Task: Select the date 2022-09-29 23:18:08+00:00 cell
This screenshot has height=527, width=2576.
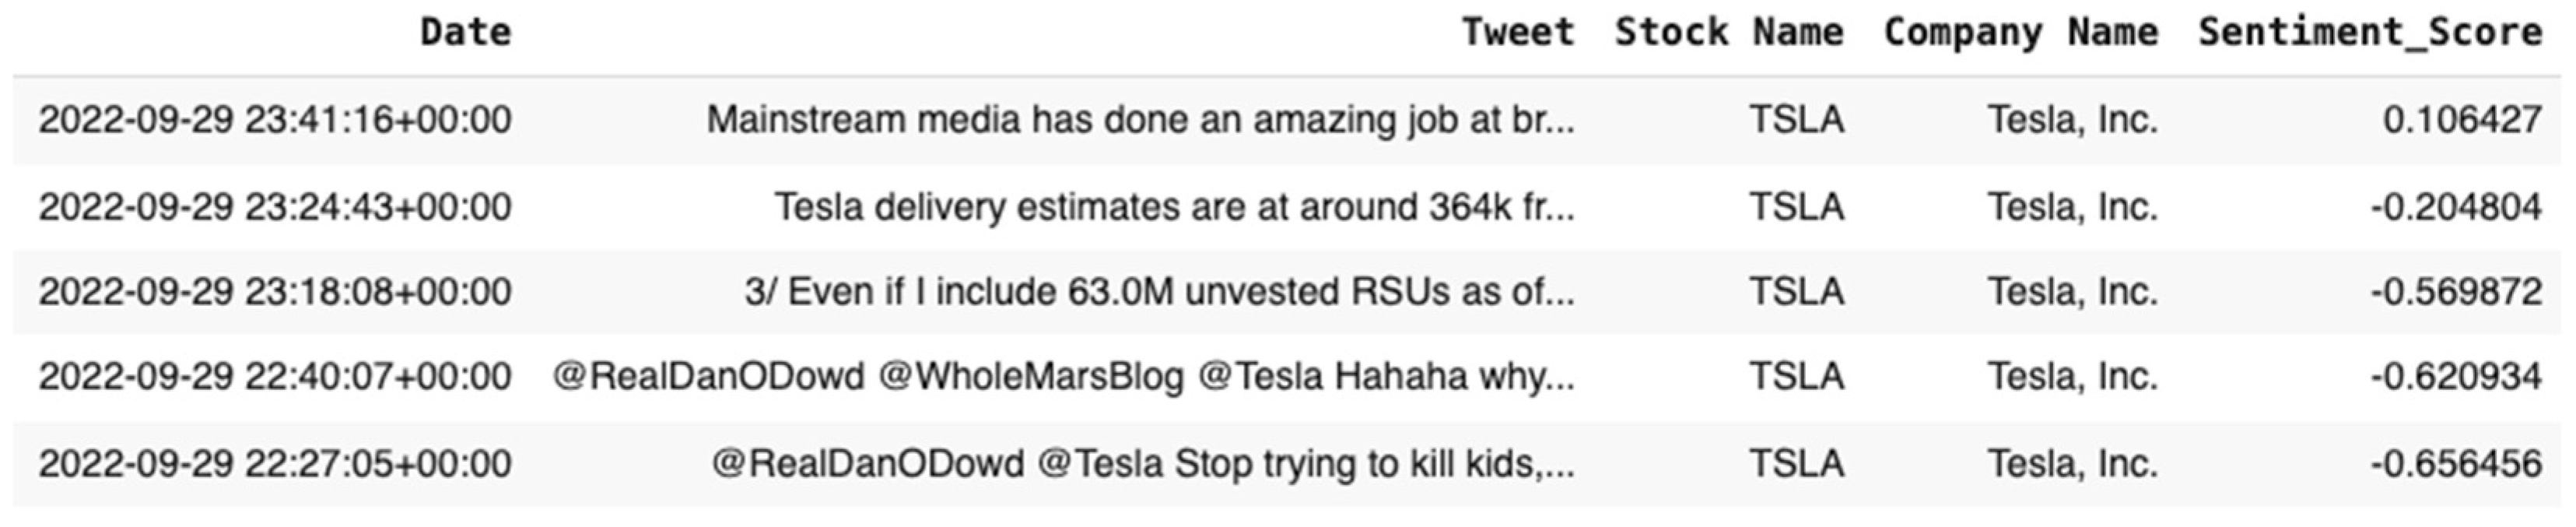Action: 275,292
